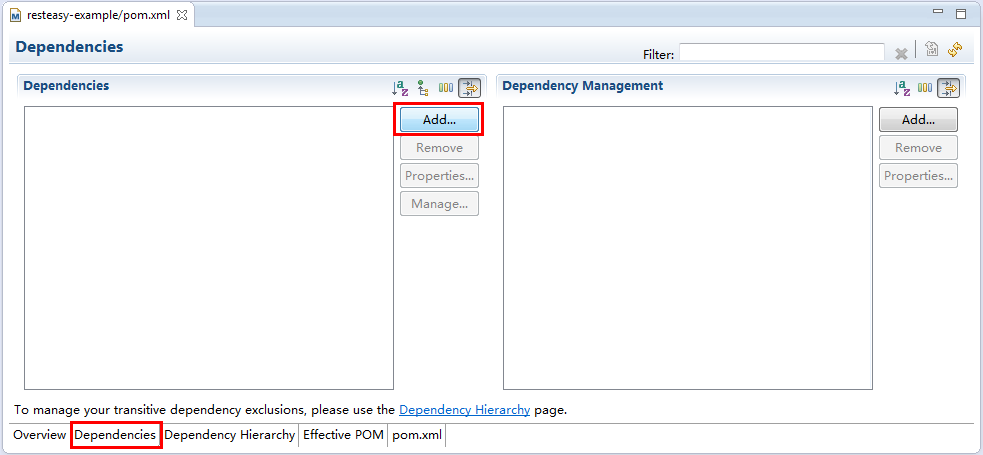Focus the Filter text field
The image size is (983, 455).
coord(782,53)
